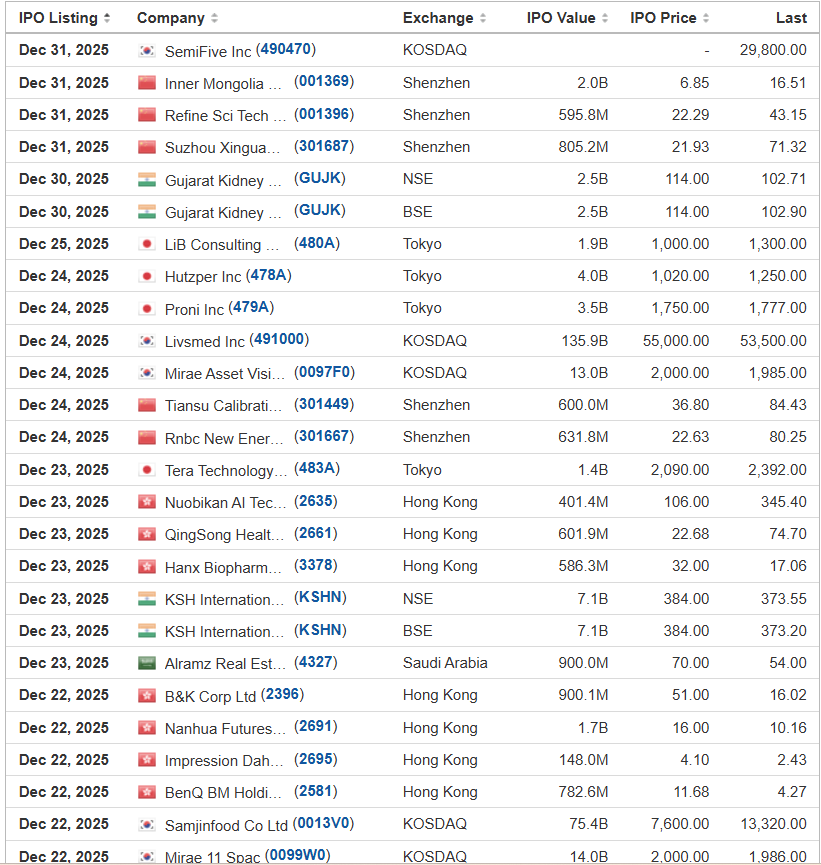Click Hong Kong flag beside QingSong Healt

tap(147, 534)
